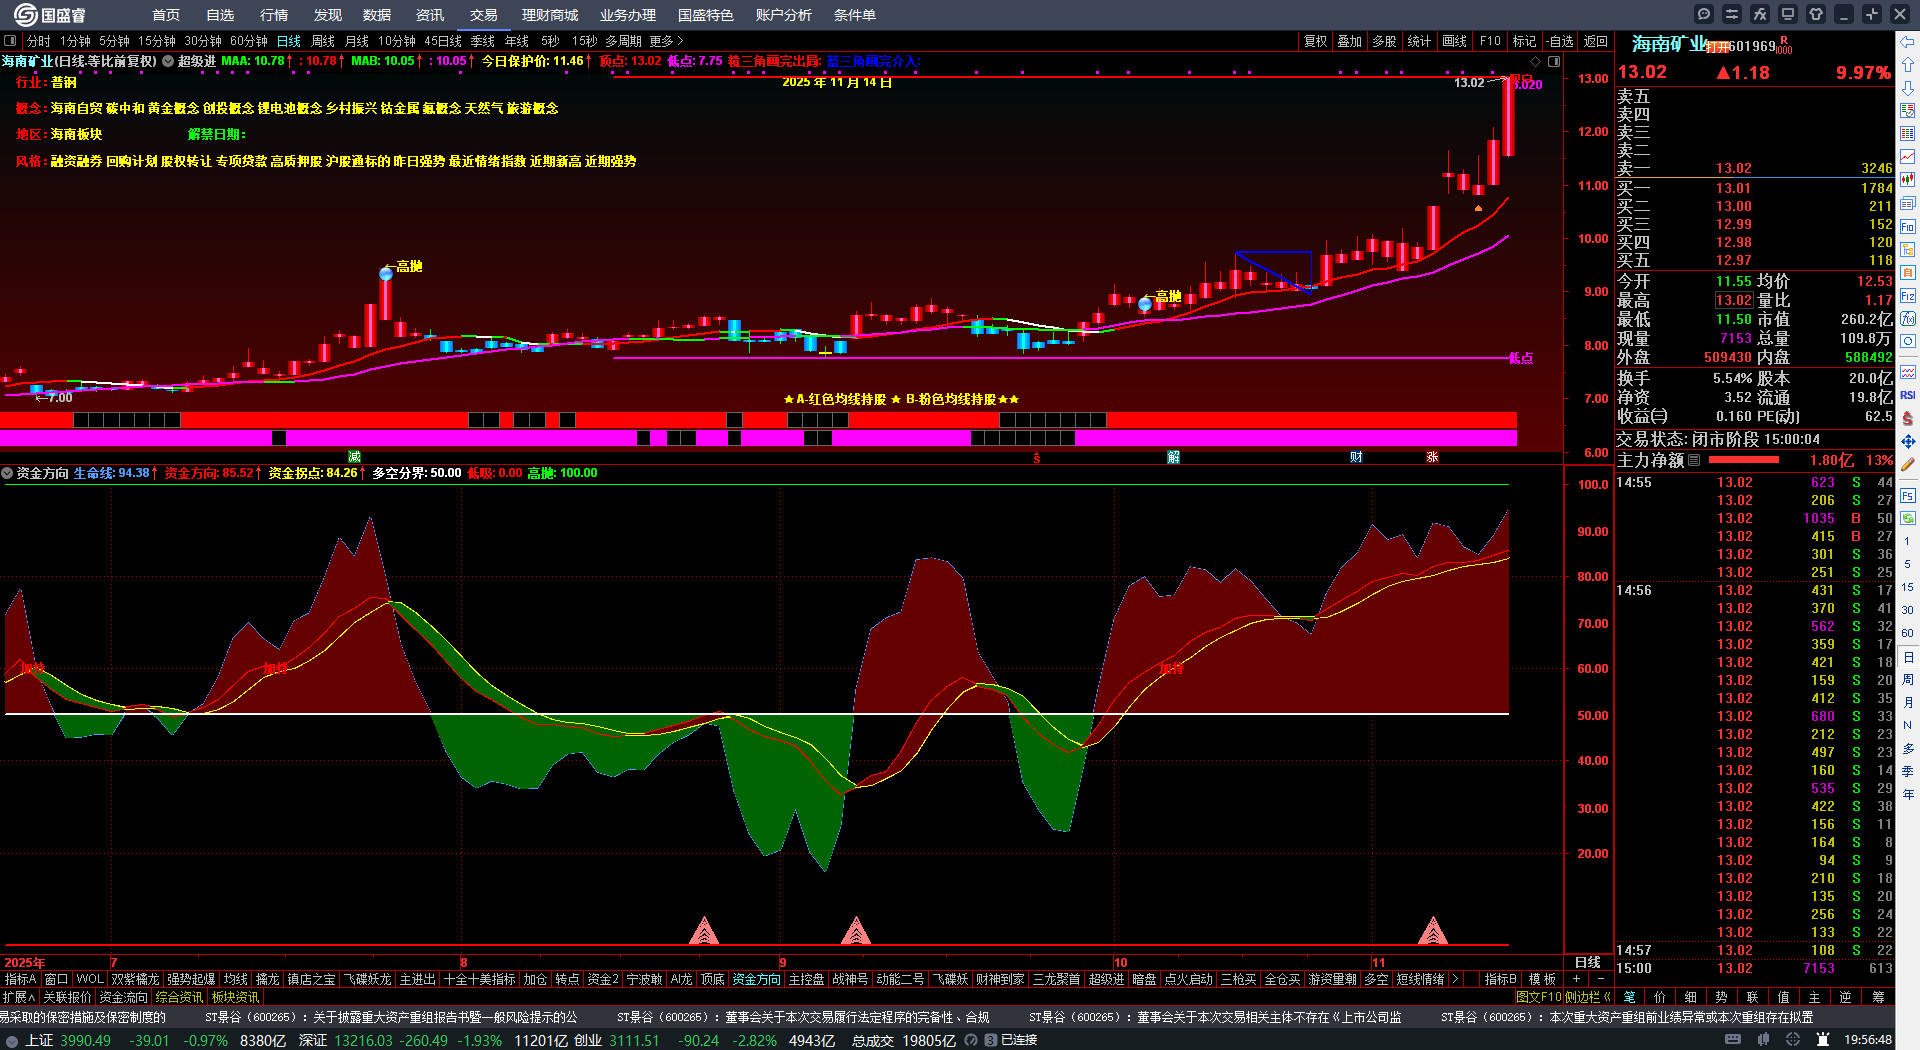Toggle 复权 price adjustment
The width and height of the screenshot is (1920, 1050).
(x=1315, y=41)
